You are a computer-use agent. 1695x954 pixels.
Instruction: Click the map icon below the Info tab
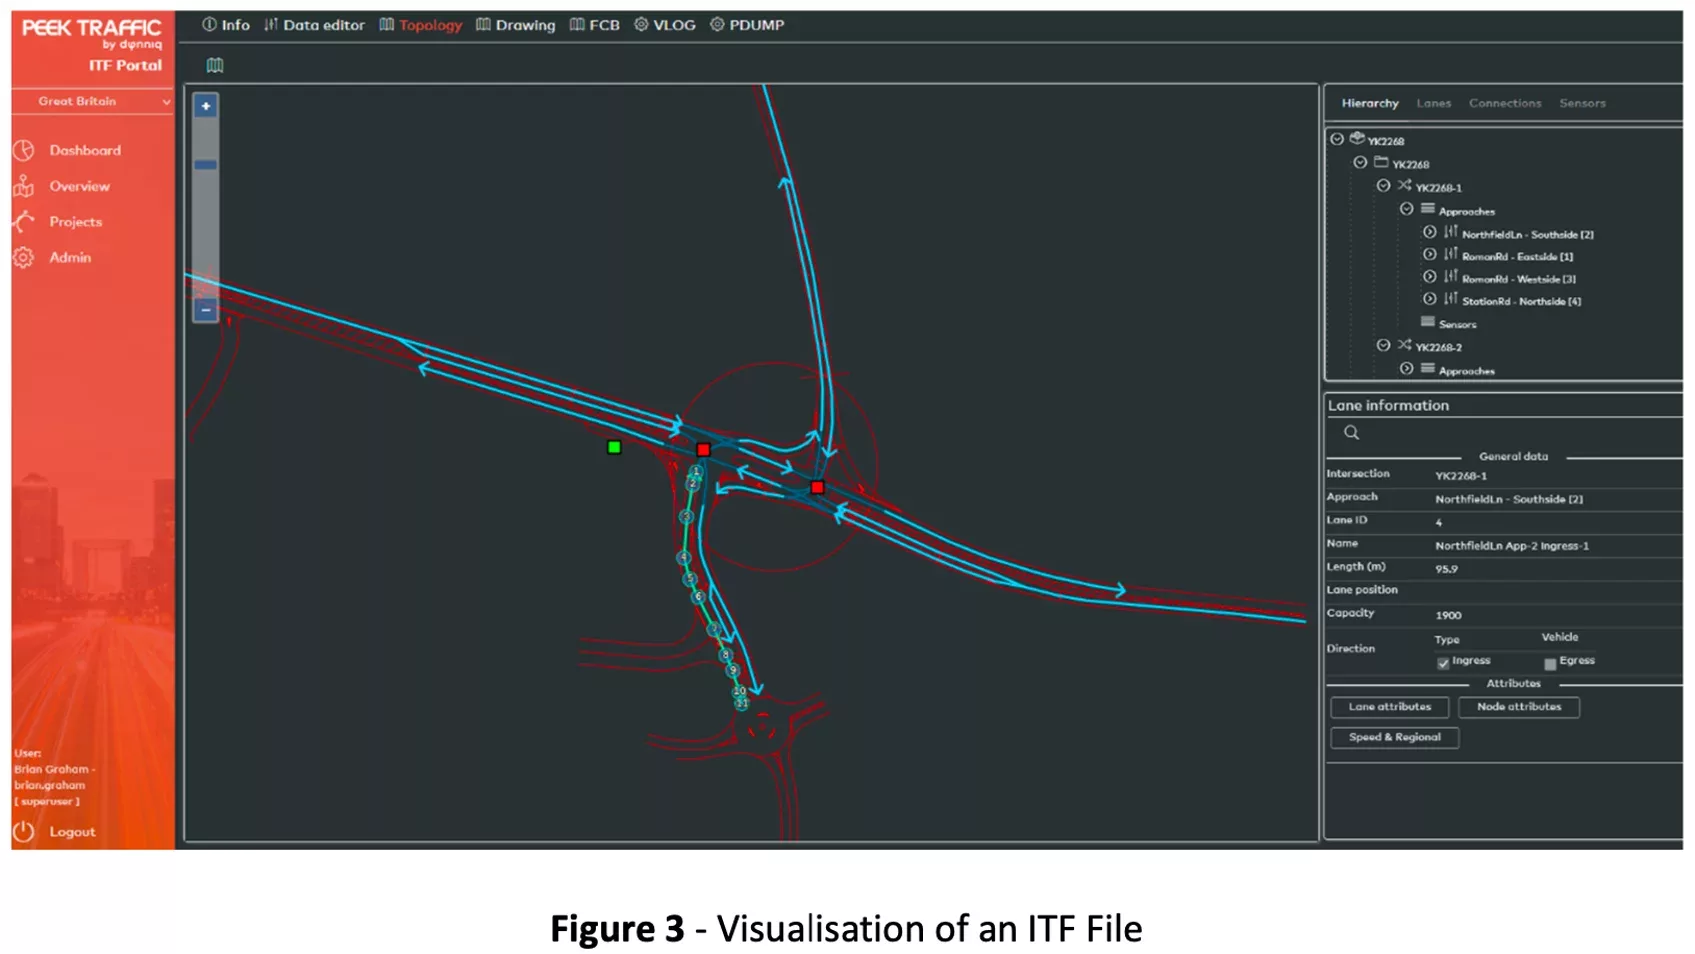(x=215, y=66)
